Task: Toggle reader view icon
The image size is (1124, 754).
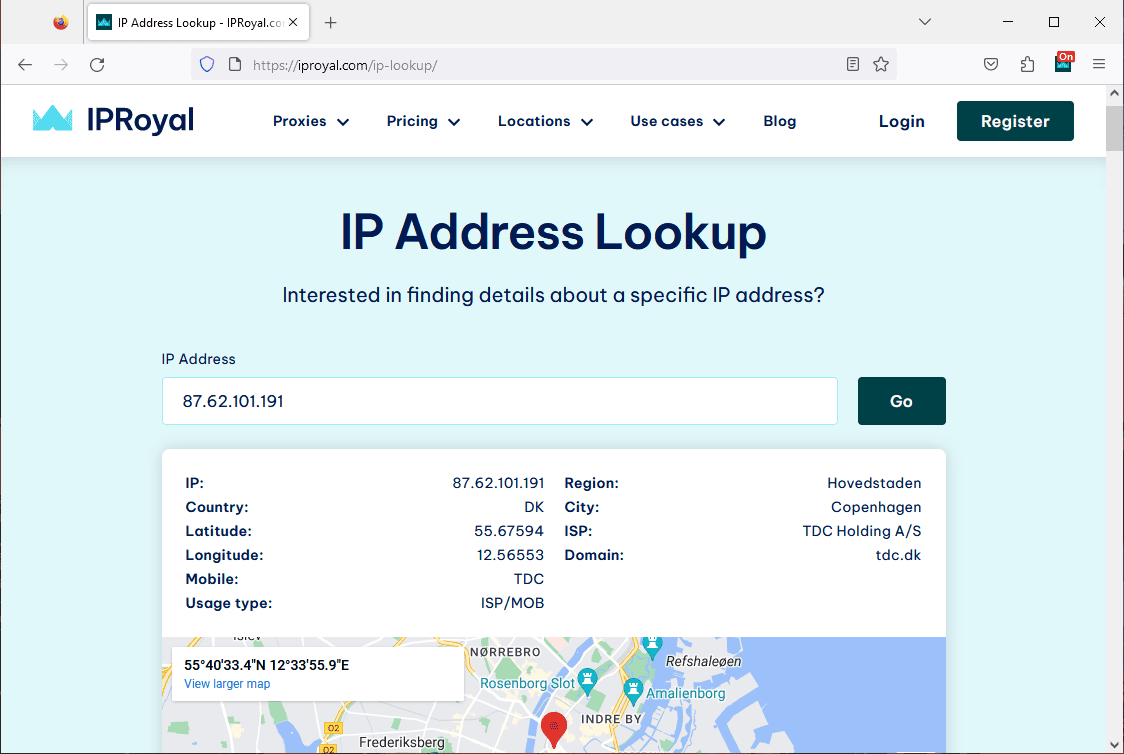Action: tap(852, 65)
